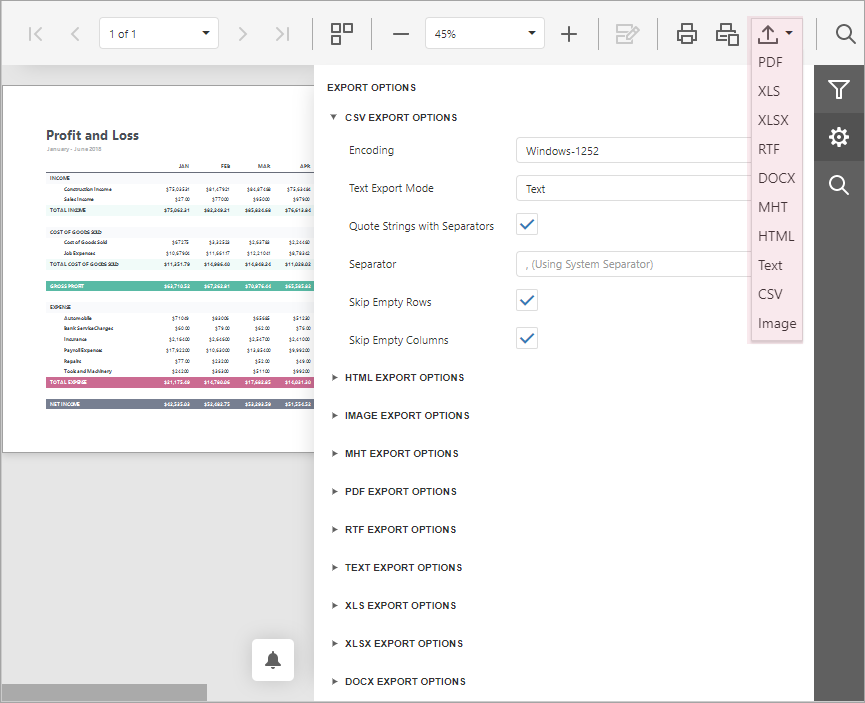The height and width of the screenshot is (703, 865).
Task: Disable Skip Empty Rows
Action: click(x=527, y=300)
